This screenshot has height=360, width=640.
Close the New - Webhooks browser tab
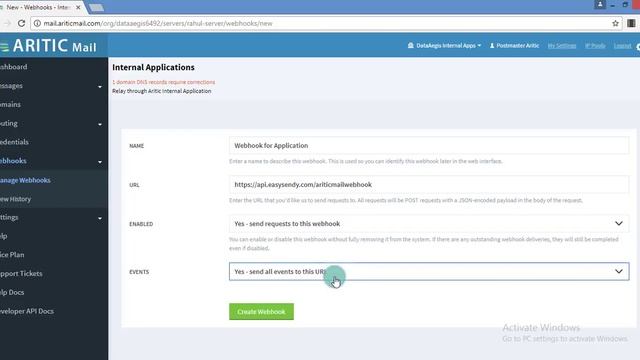click(78, 7)
